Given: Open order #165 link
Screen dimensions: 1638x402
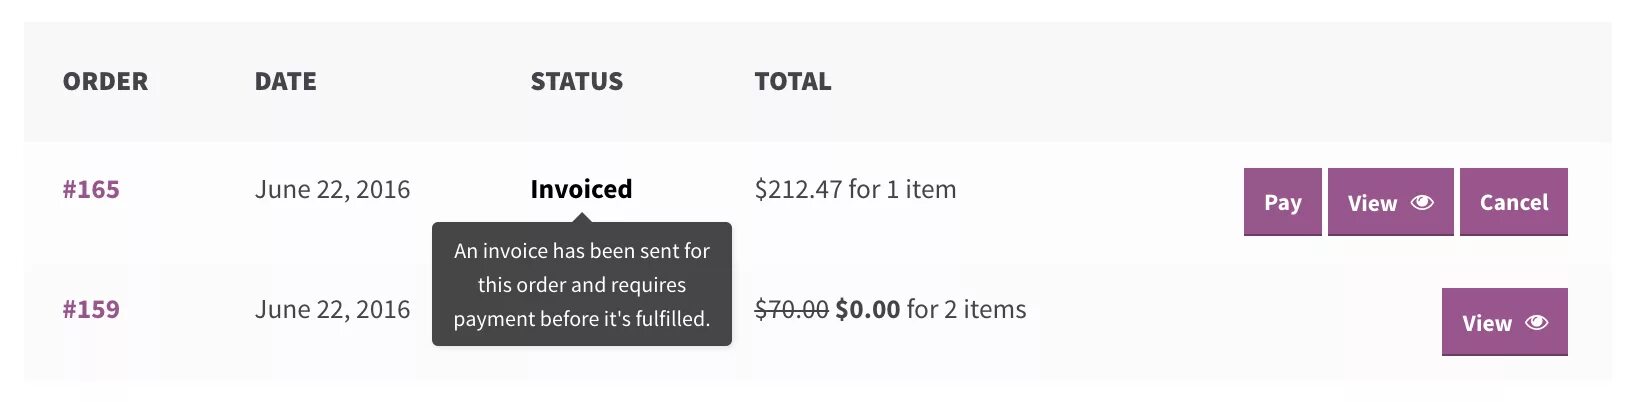Looking at the screenshot, I should (91, 189).
